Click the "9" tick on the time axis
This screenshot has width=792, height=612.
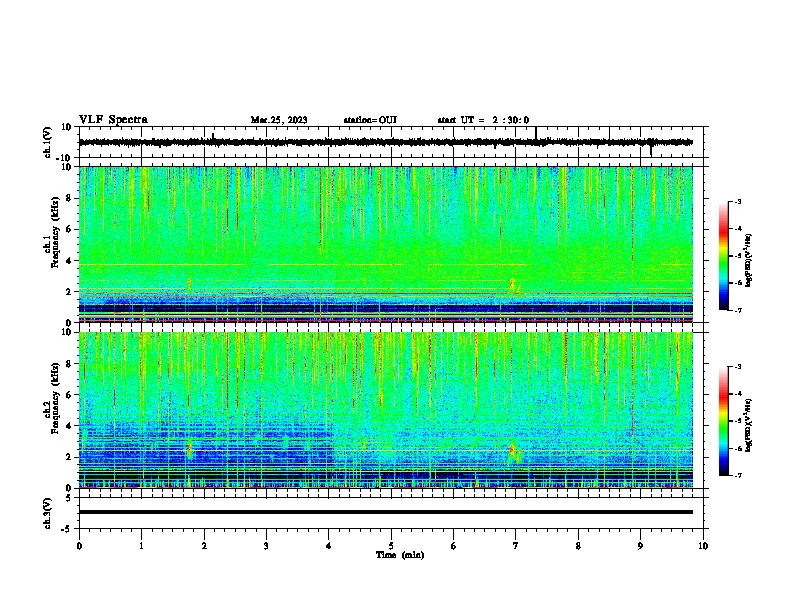pyautogui.click(x=640, y=546)
